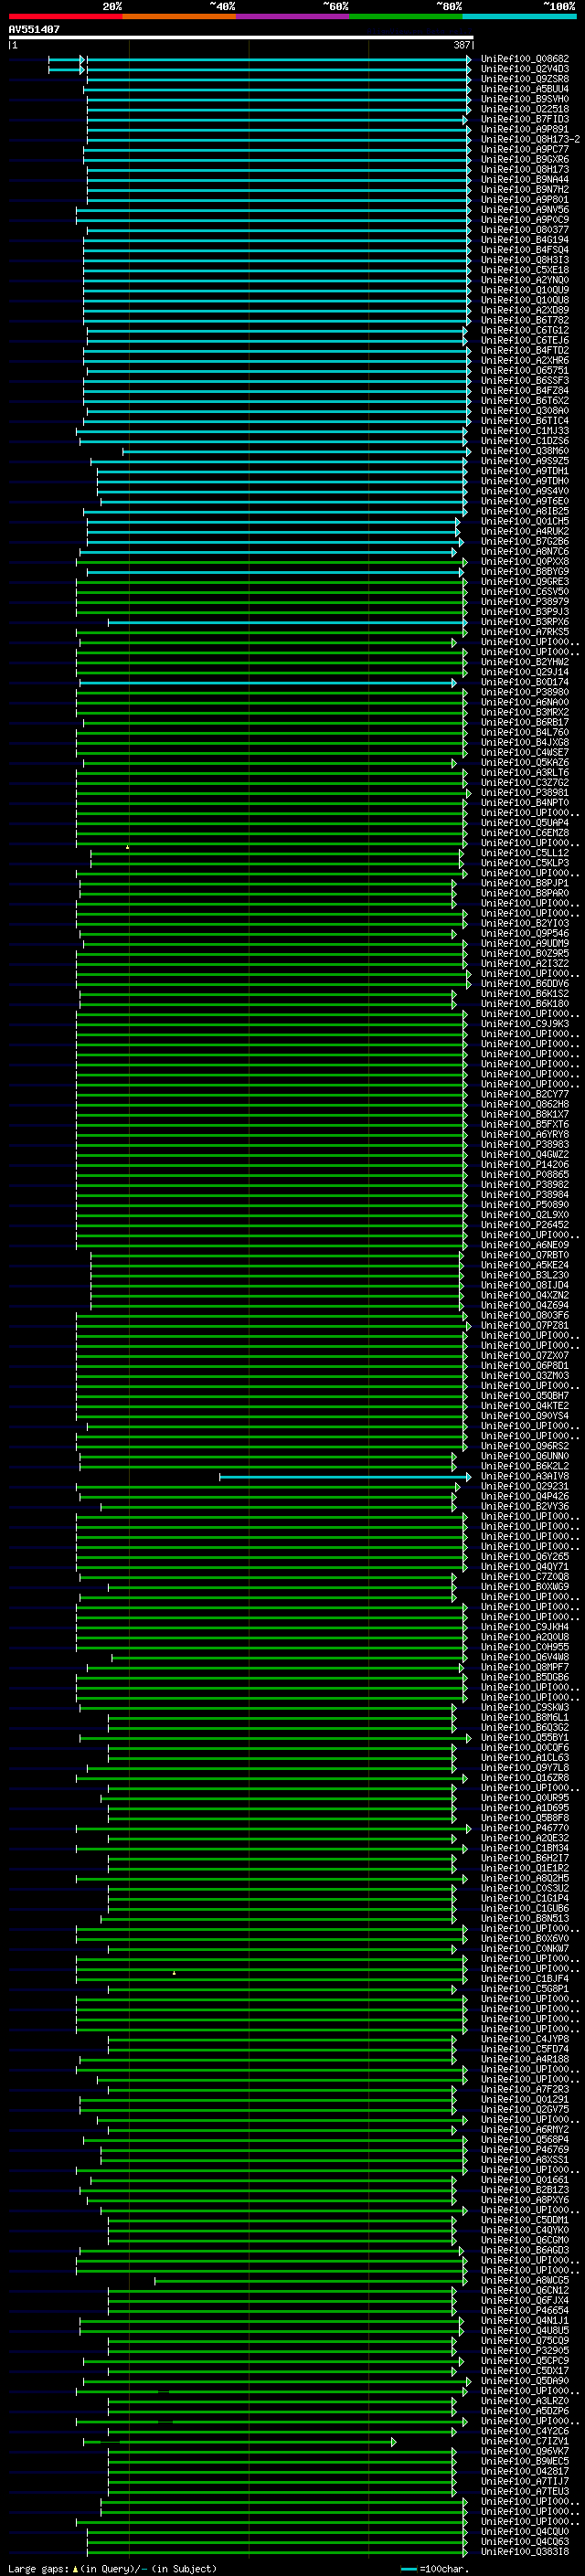
Task: Select label UniRef100_P08865
Action: click(x=524, y=1175)
